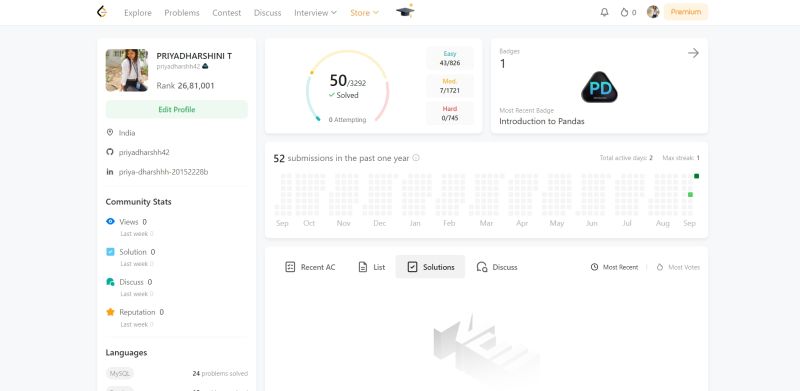Expand the Interview dropdown
Screen dimensions: 800x391
coord(315,13)
